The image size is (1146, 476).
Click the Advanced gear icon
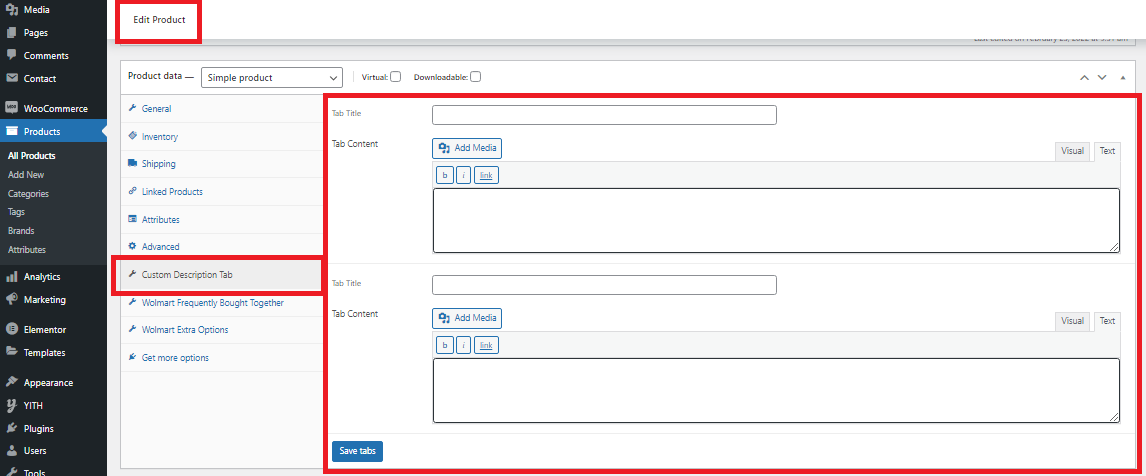pos(132,246)
